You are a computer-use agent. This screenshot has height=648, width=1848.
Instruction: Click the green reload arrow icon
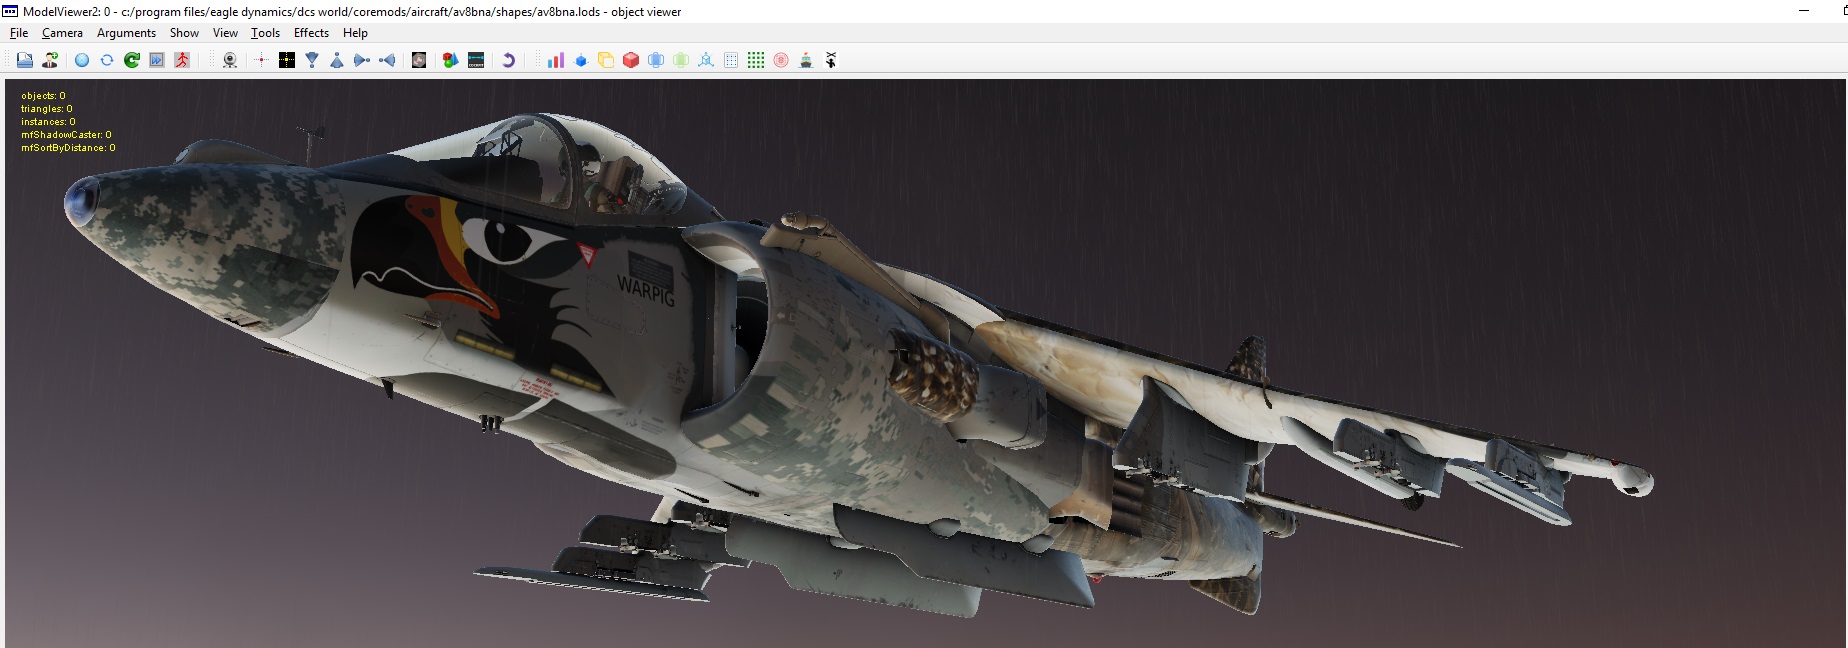coord(132,60)
